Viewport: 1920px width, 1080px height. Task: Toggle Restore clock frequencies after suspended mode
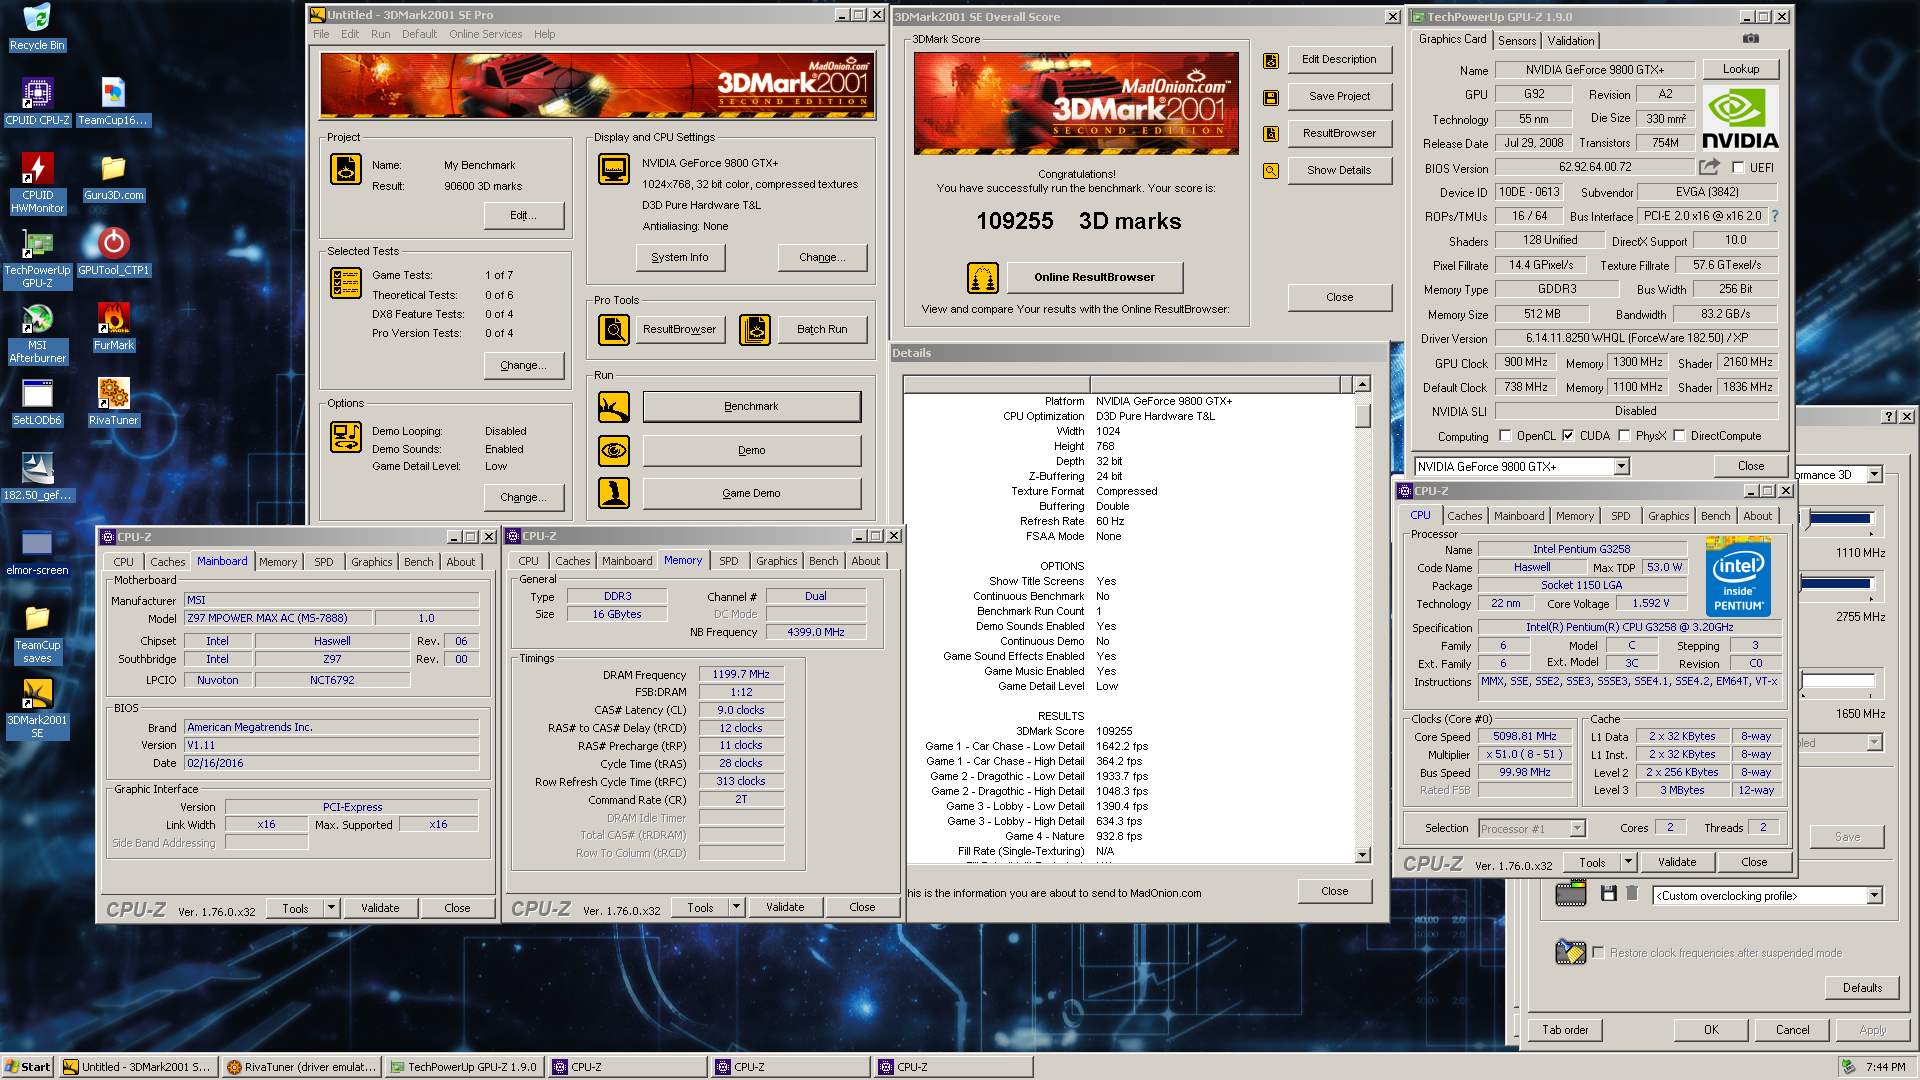click(x=1598, y=953)
